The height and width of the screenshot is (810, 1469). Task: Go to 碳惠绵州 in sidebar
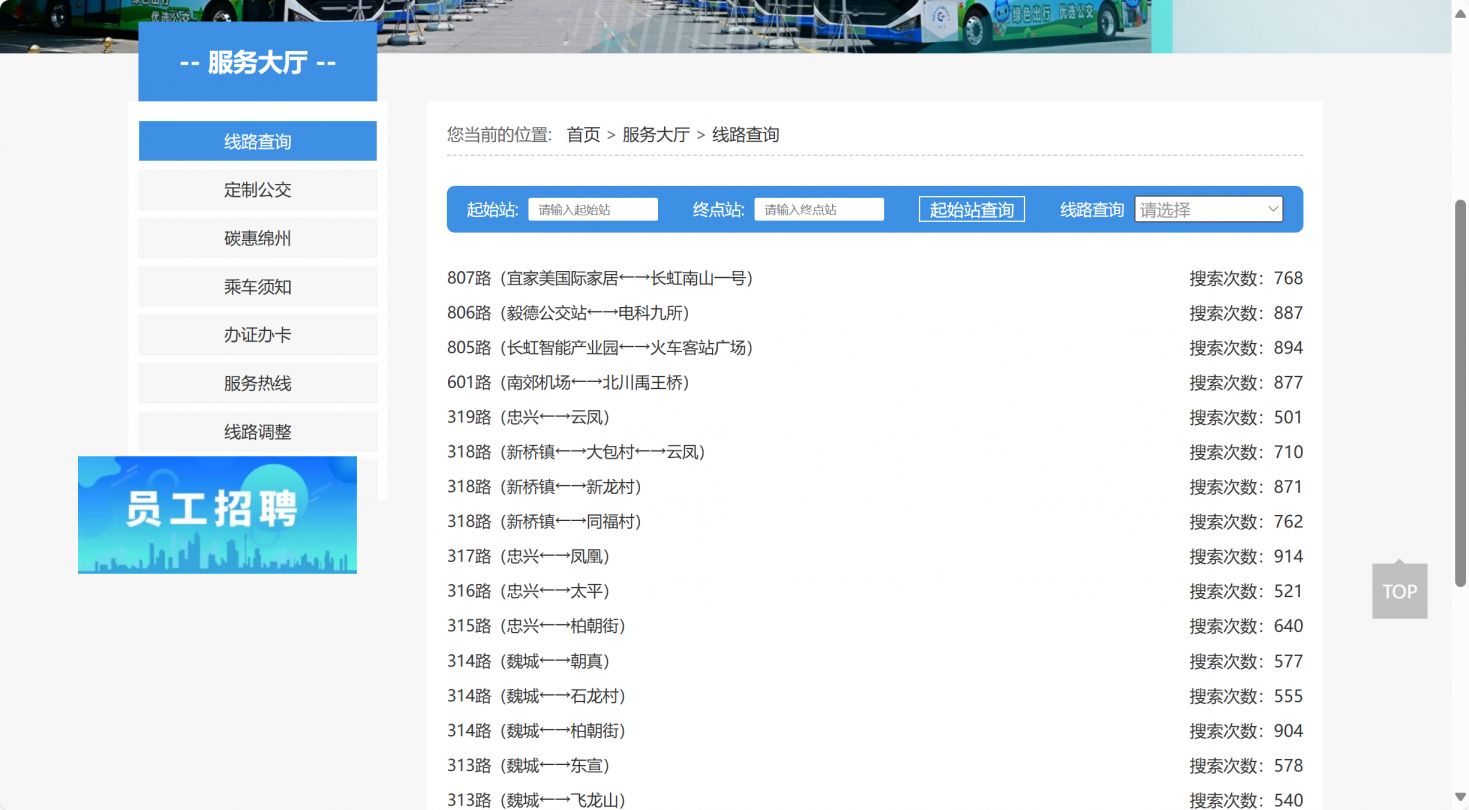point(257,239)
